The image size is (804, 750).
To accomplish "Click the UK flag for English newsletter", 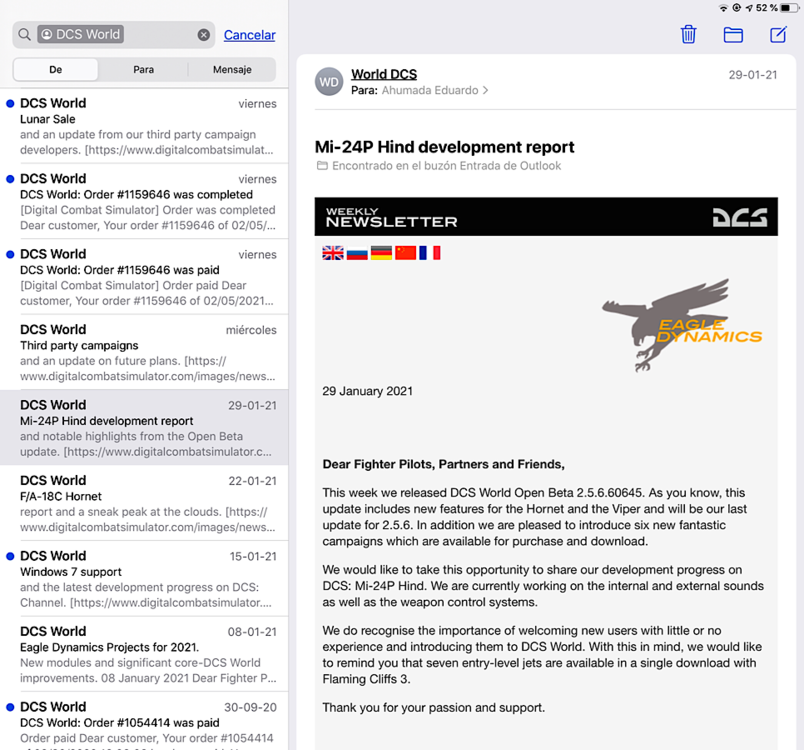I will pos(333,253).
